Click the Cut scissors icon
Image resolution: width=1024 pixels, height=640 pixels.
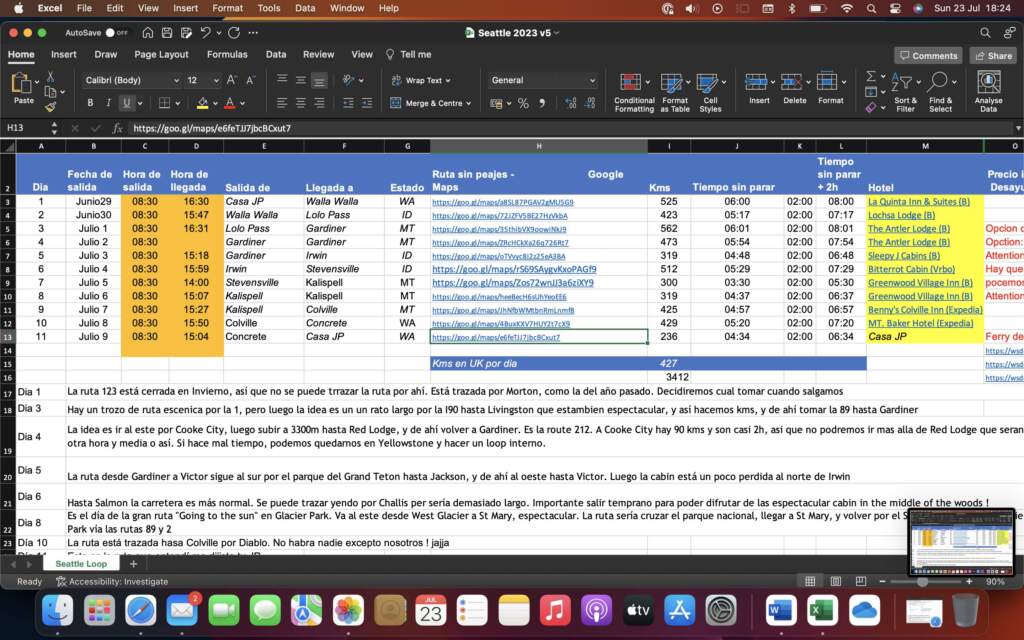click(x=50, y=77)
